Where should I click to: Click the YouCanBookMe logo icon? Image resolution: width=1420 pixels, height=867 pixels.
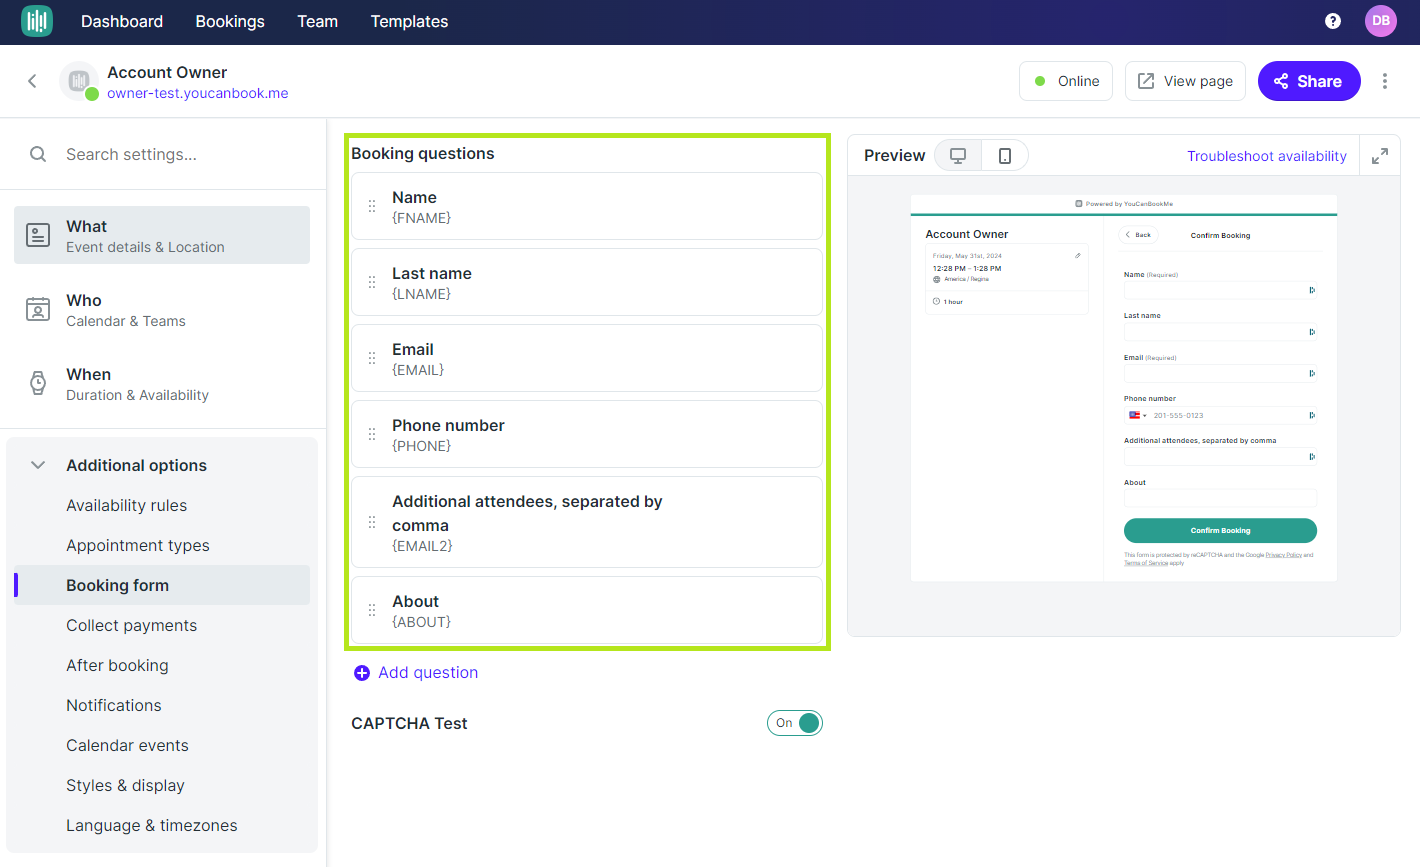37,21
